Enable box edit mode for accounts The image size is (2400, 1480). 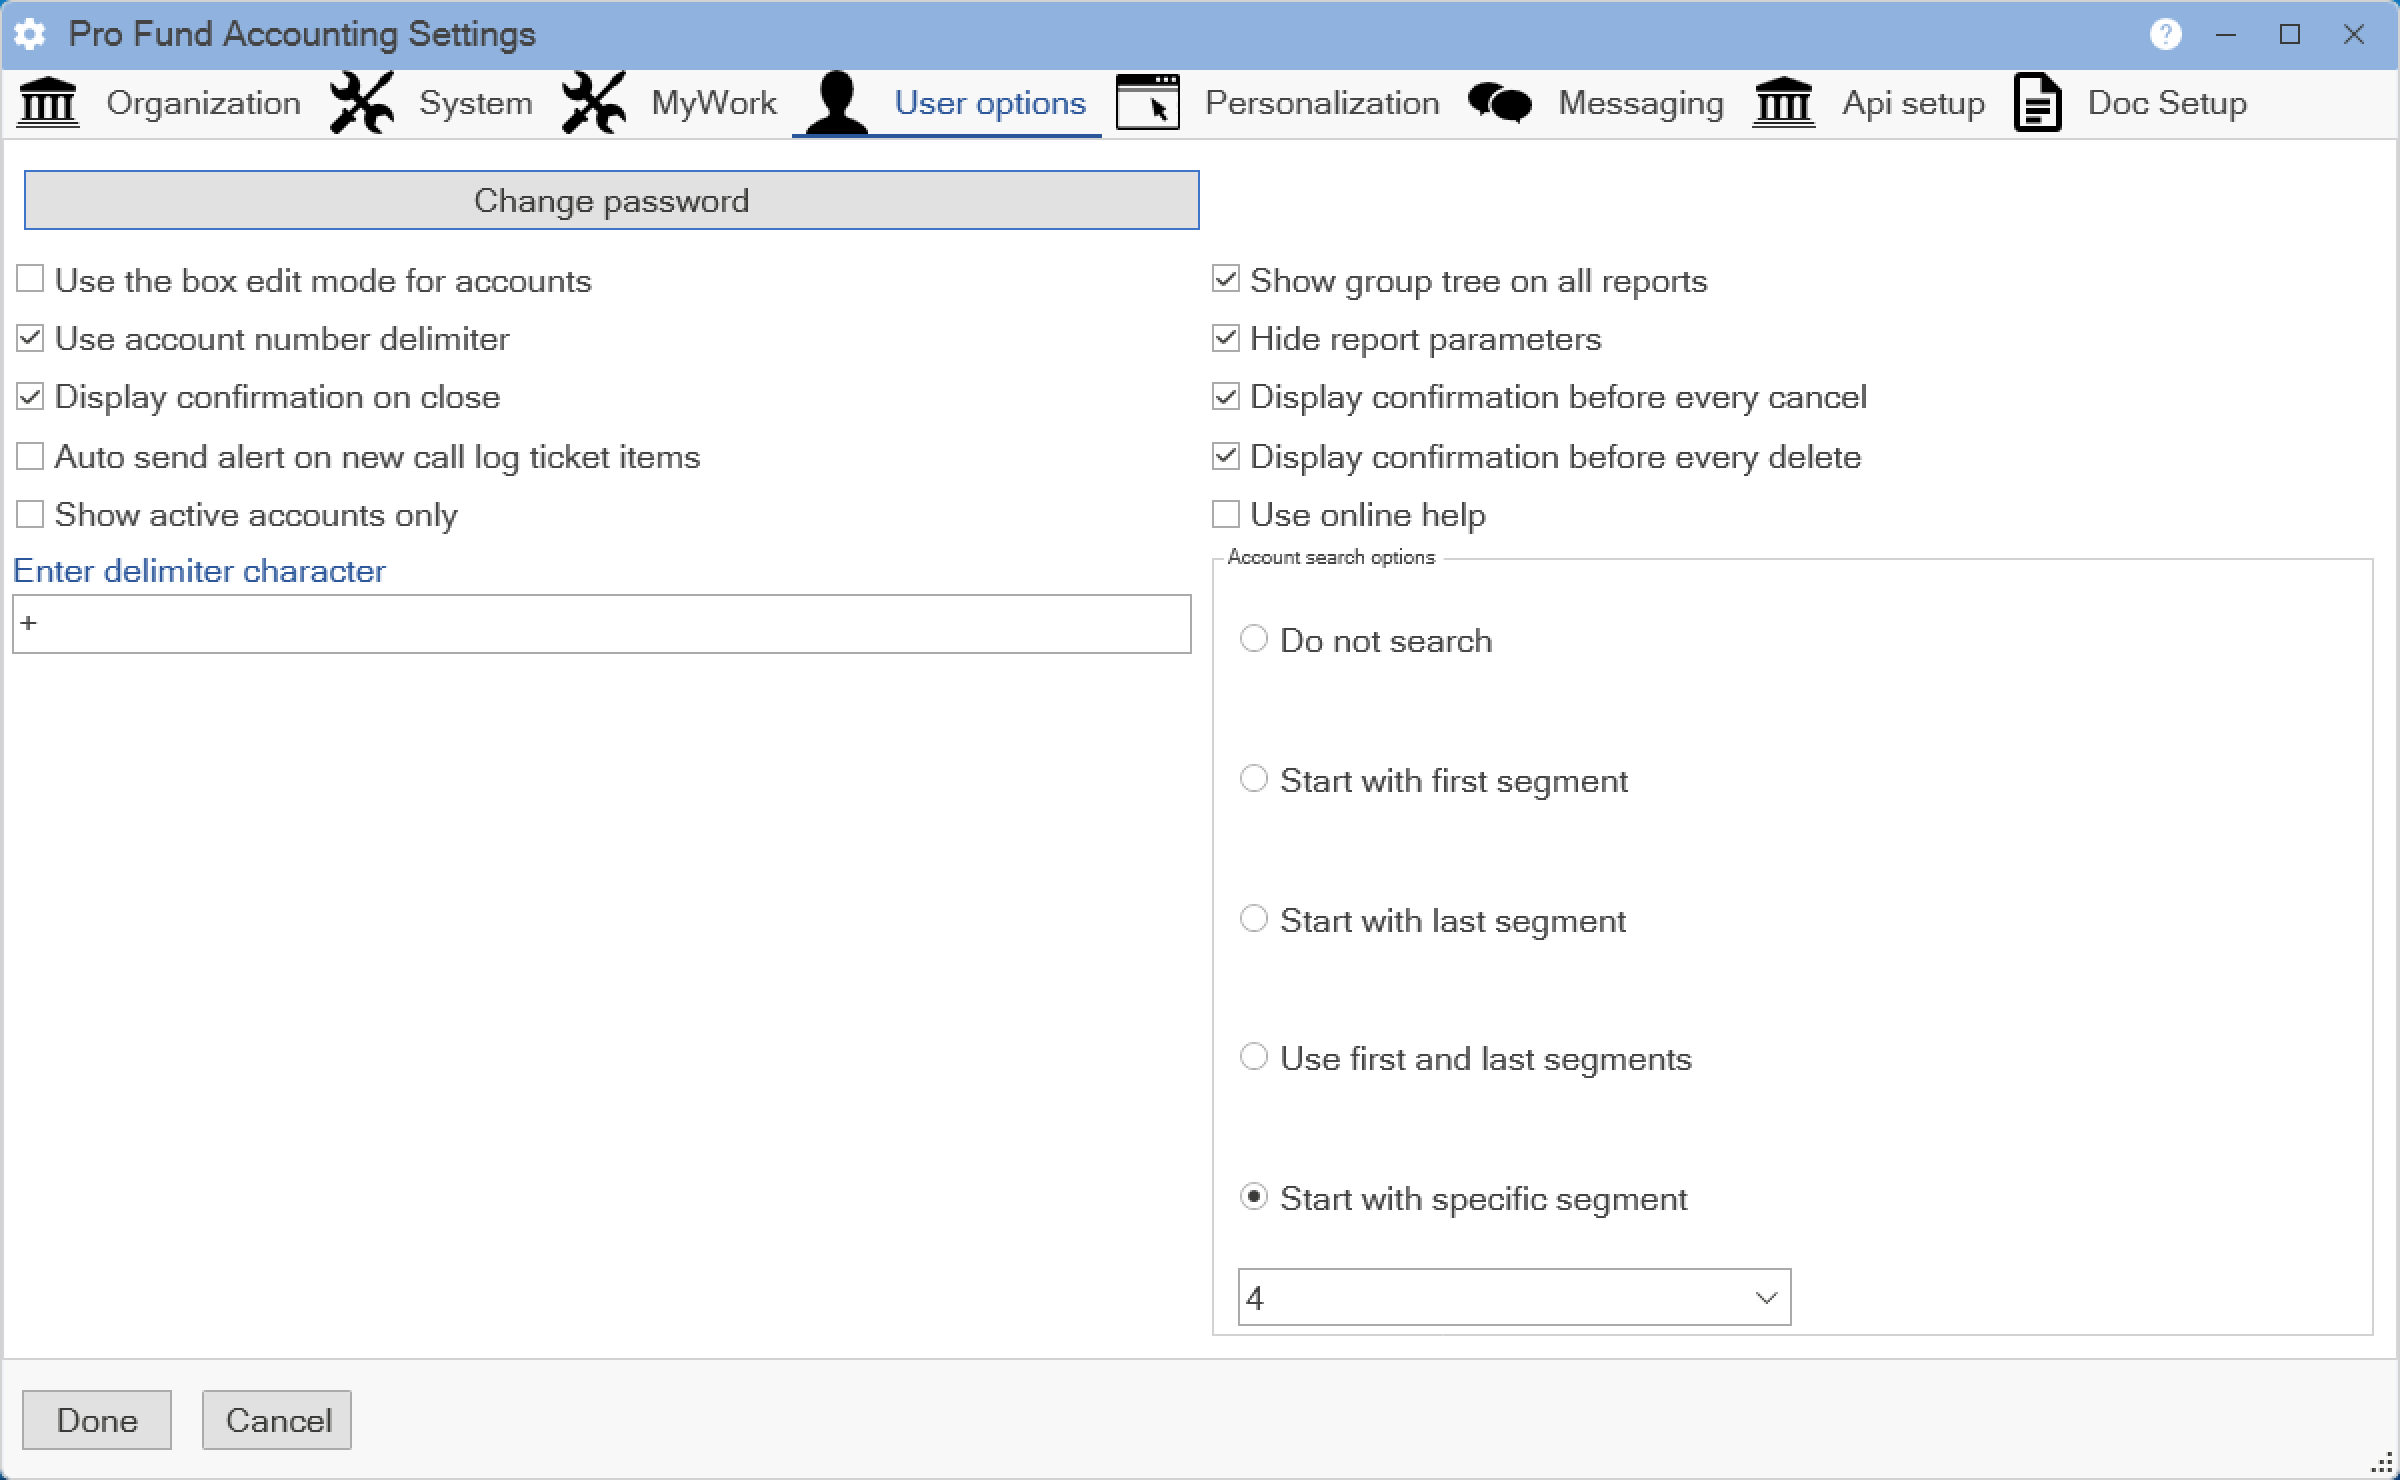coord(30,279)
